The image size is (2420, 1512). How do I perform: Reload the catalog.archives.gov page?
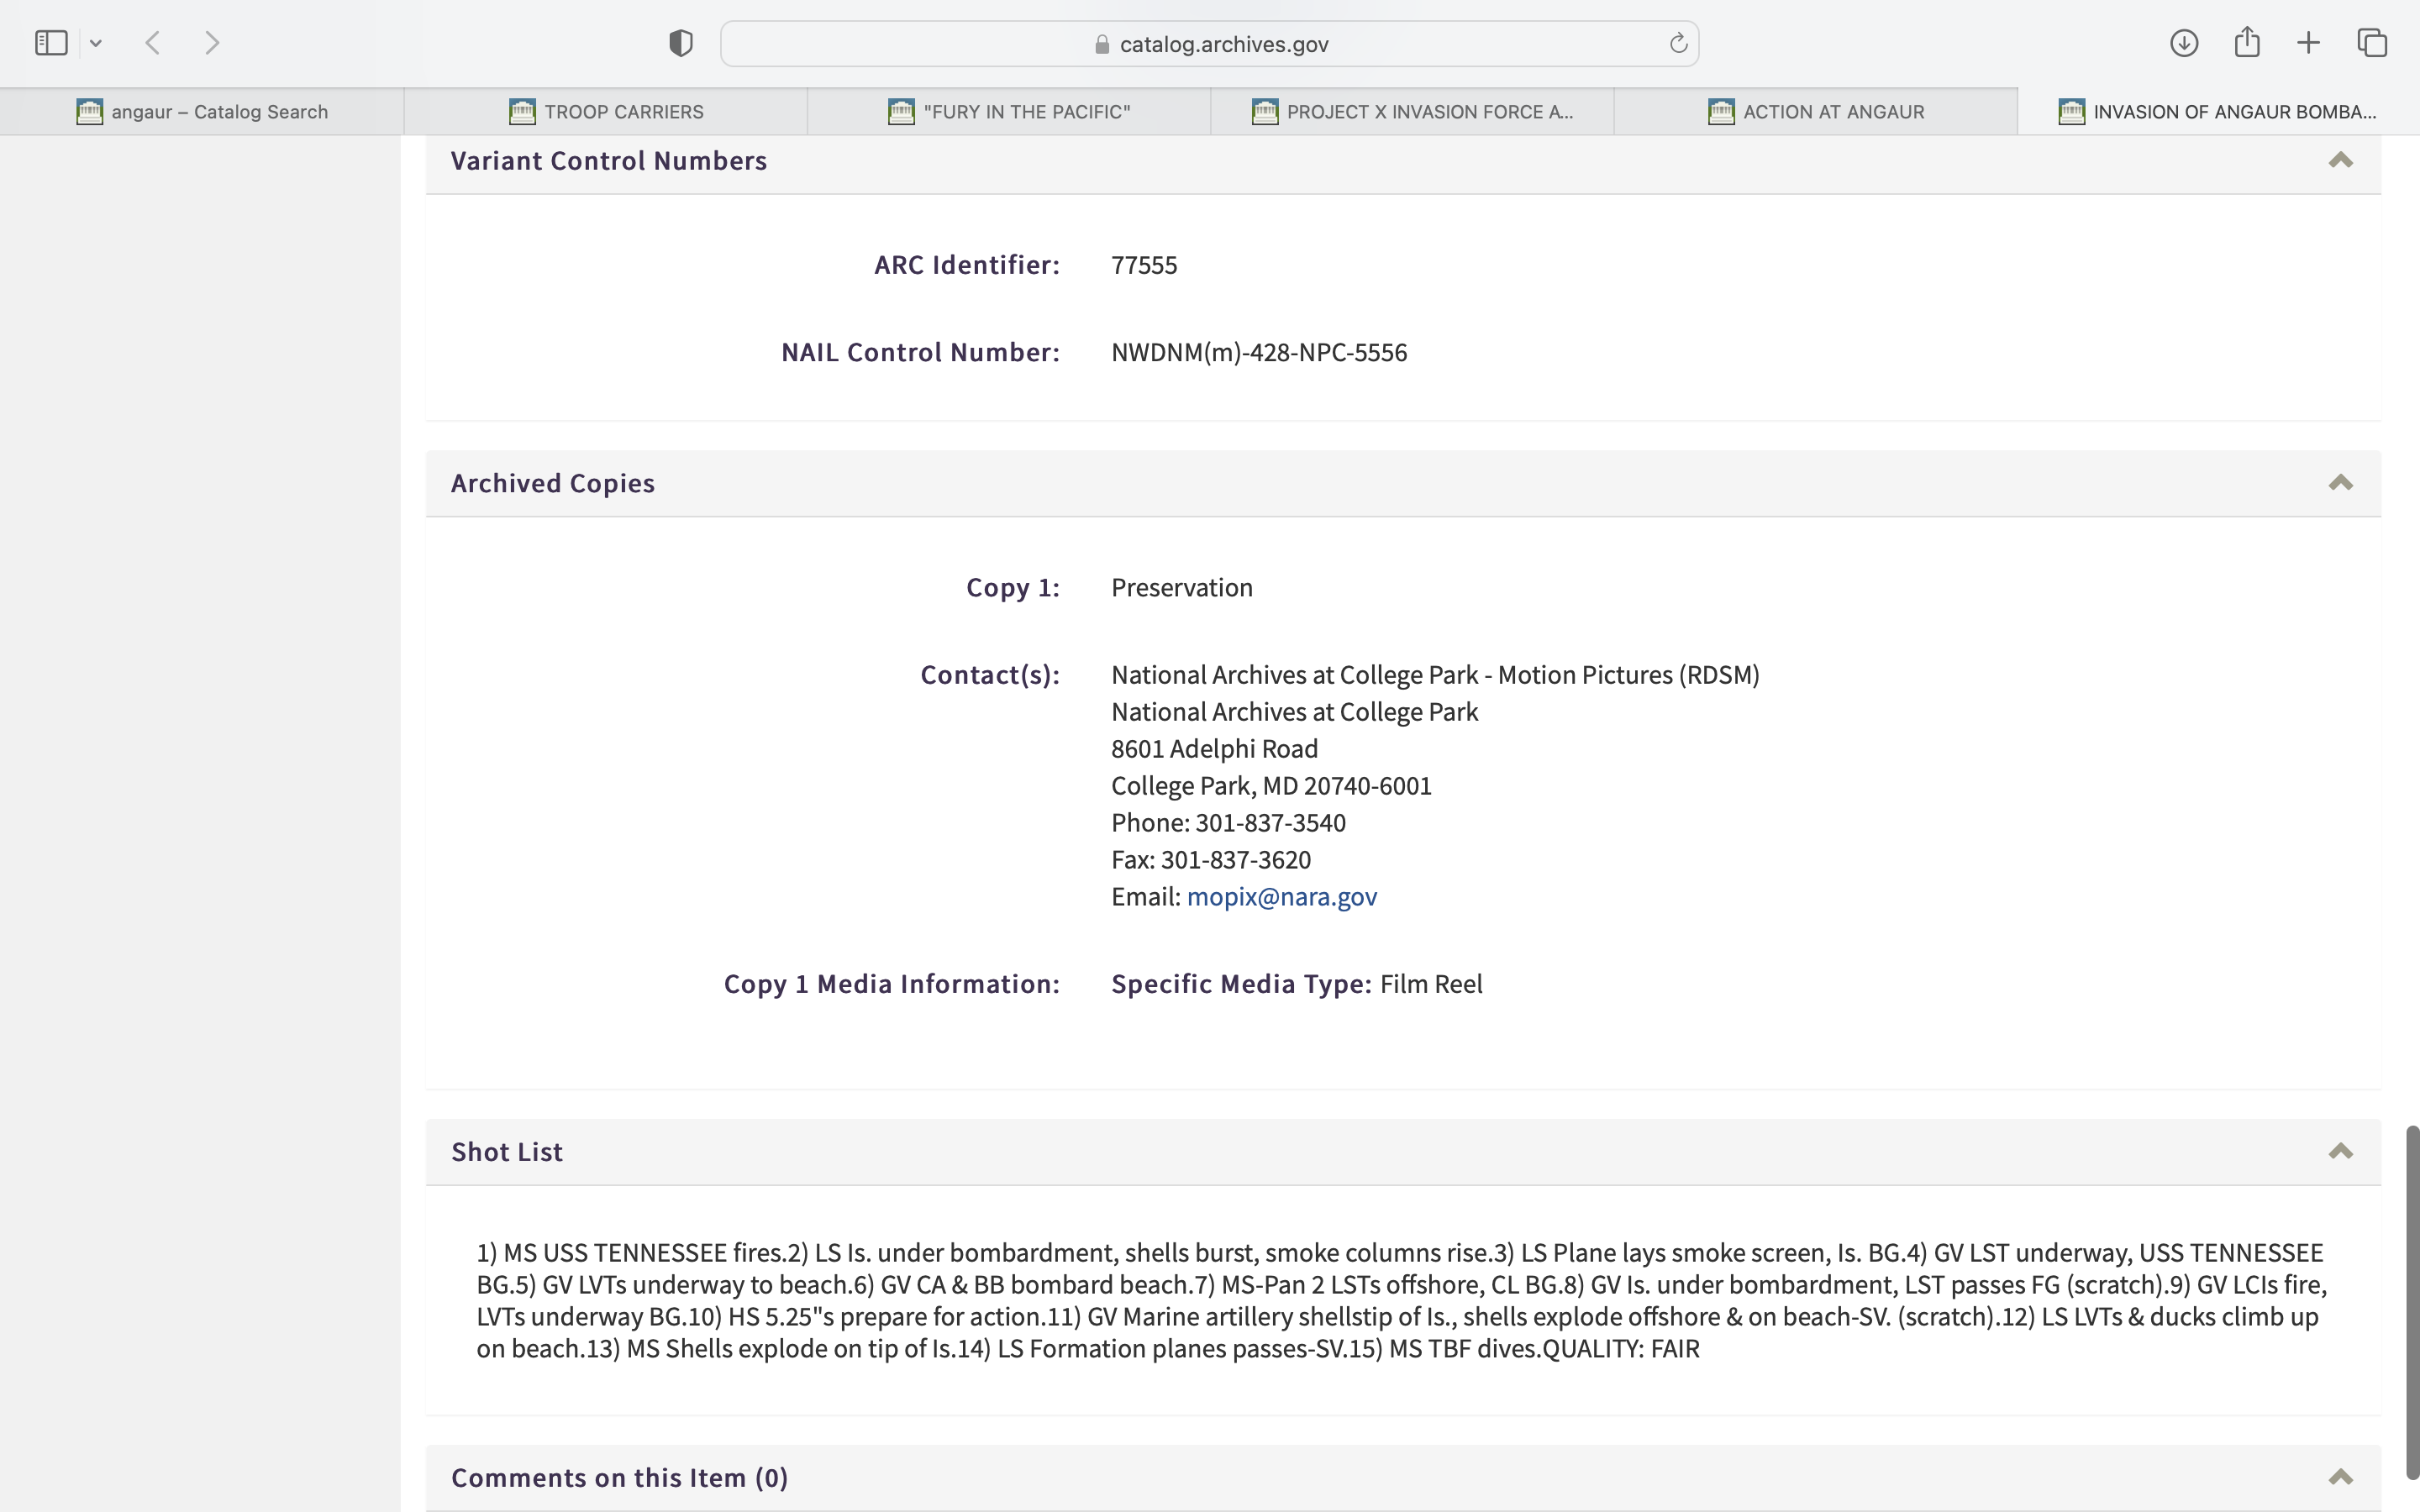click(1678, 43)
